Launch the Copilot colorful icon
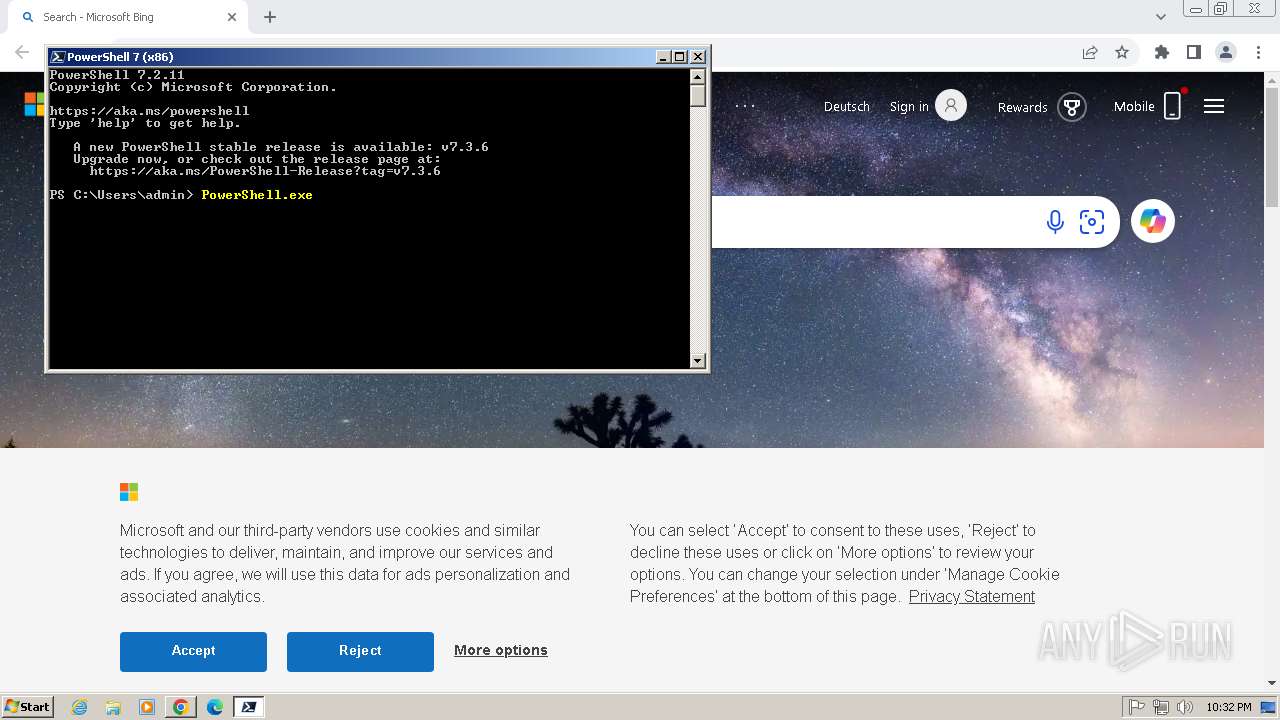 point(1153,221)
